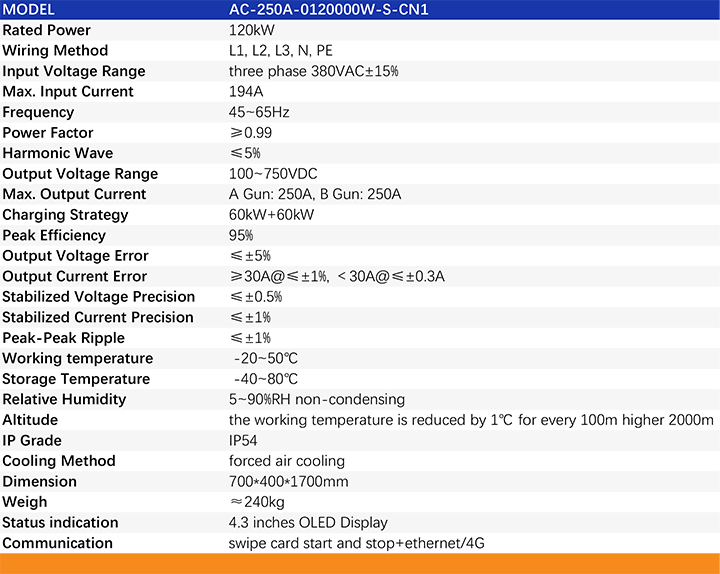Select the three phase 380VAC±15% value
The height and width of the screenshot is (574, 720).
click(314, 71)
